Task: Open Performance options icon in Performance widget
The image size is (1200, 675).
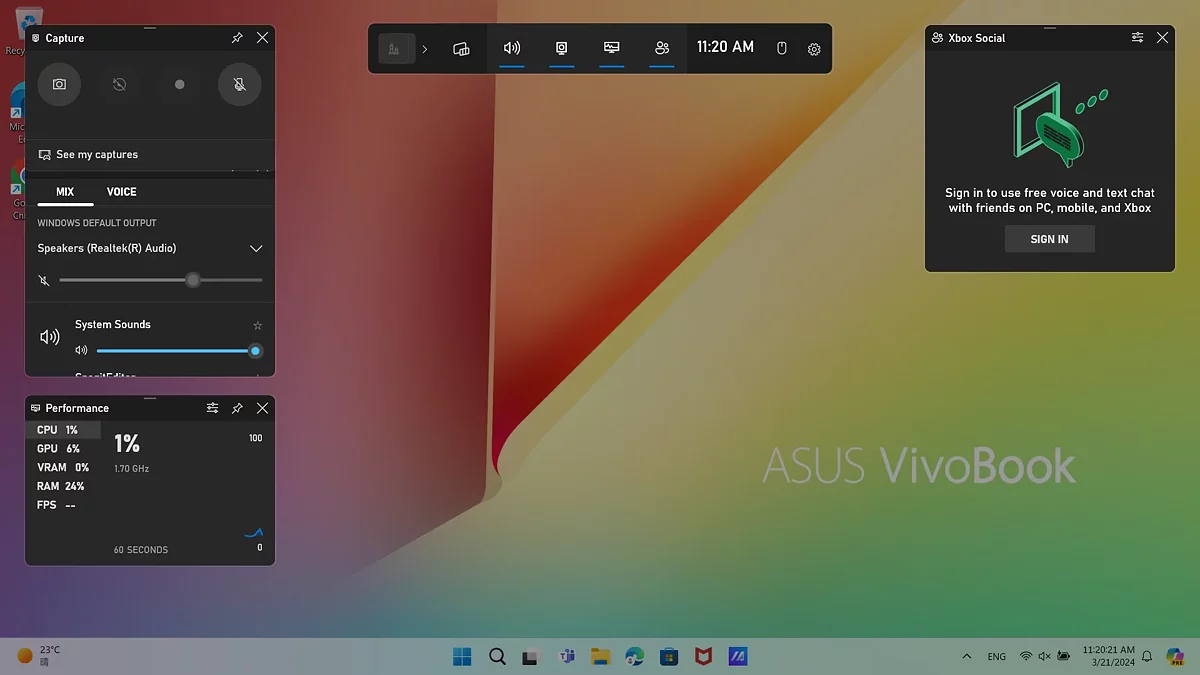Action: click(212, 408)
